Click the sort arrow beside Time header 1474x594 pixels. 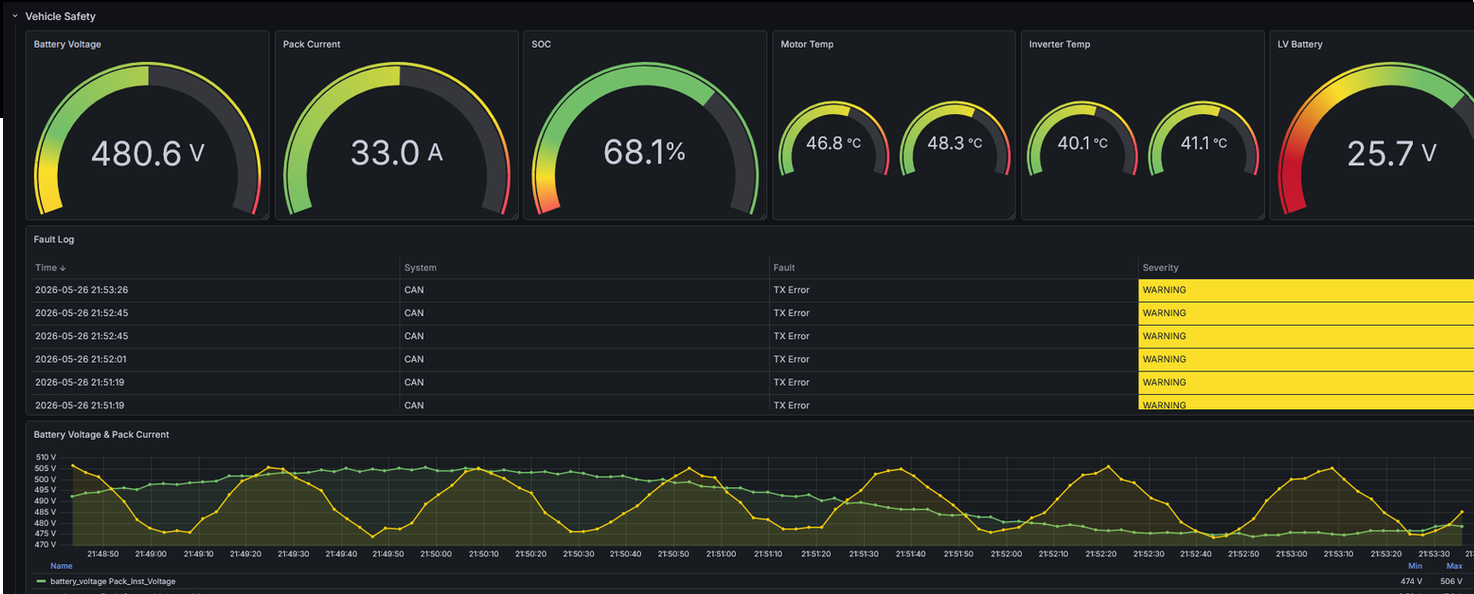(x=63, y=268)
